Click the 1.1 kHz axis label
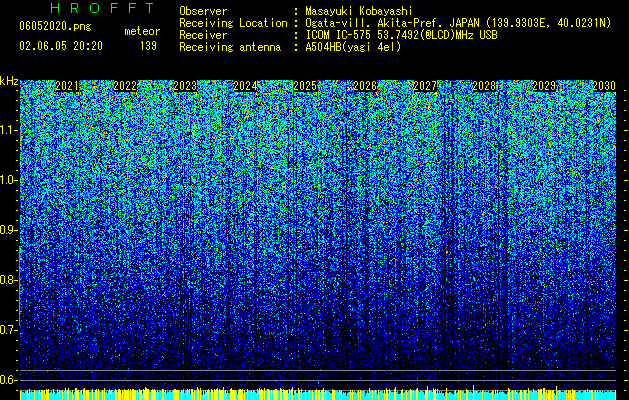The width and height of the screenshot is (629, 400). pyautogui.click(x=9, y=130)
